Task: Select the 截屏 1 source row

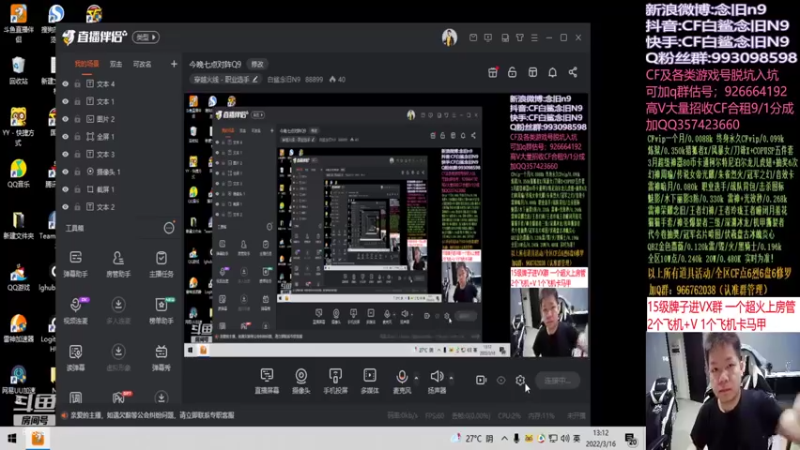Action: click(118, 189)
